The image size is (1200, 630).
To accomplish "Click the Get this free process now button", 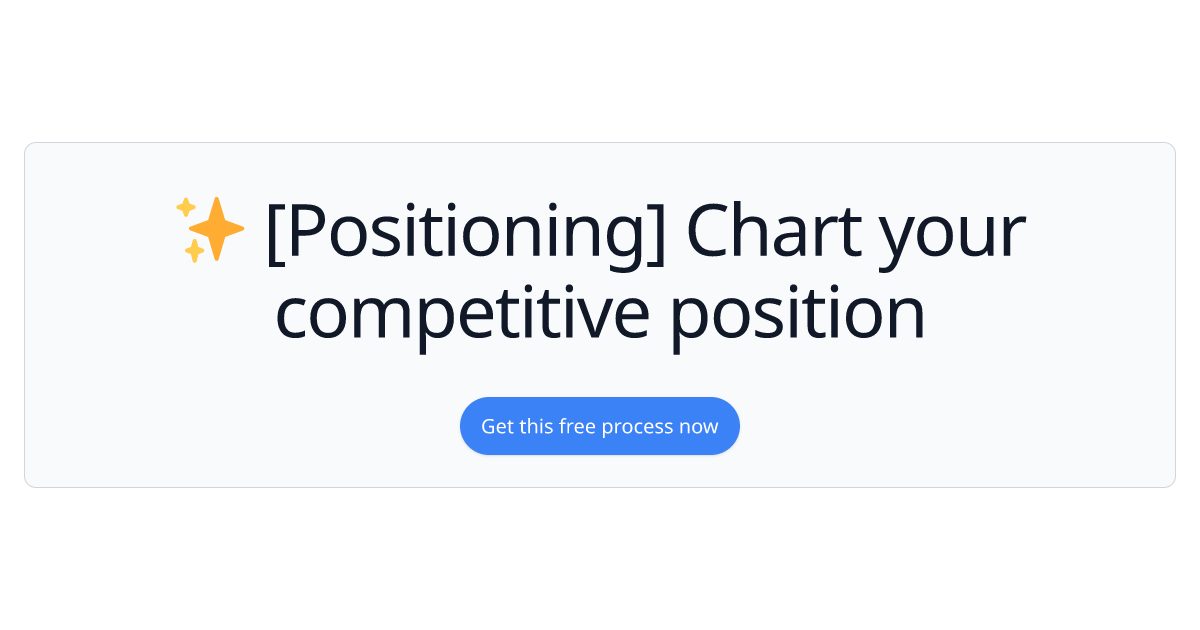I will coord(600,426).
